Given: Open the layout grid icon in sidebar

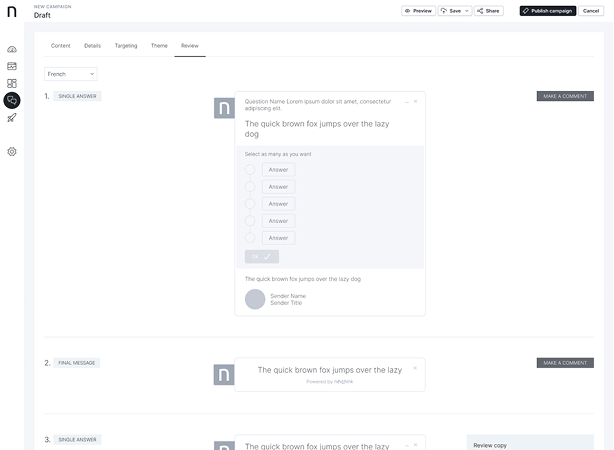Looking at the screenshot, I should (12, 83).
